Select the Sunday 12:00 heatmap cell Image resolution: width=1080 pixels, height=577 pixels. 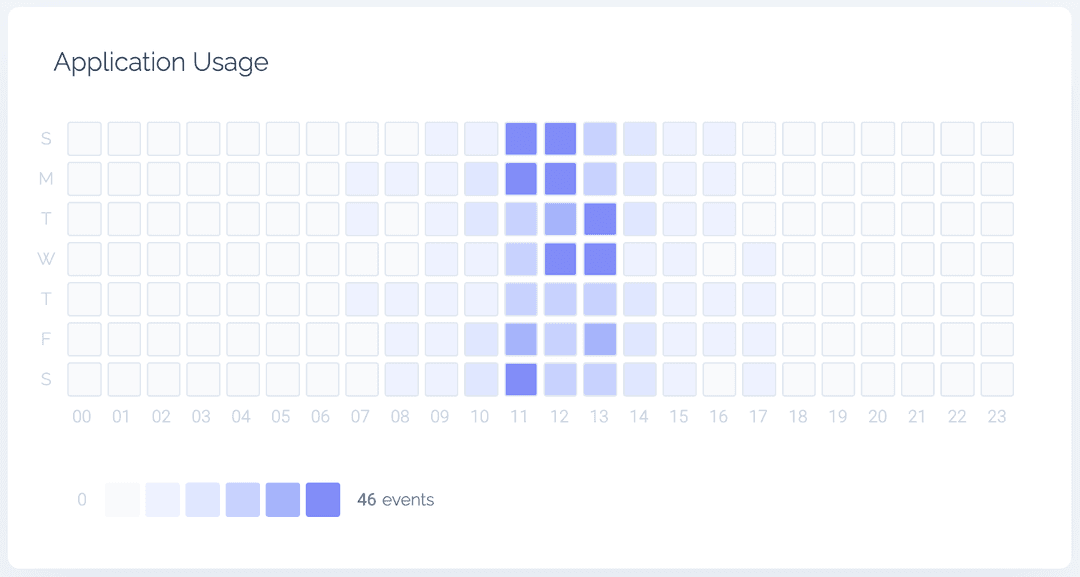[561, 138]
